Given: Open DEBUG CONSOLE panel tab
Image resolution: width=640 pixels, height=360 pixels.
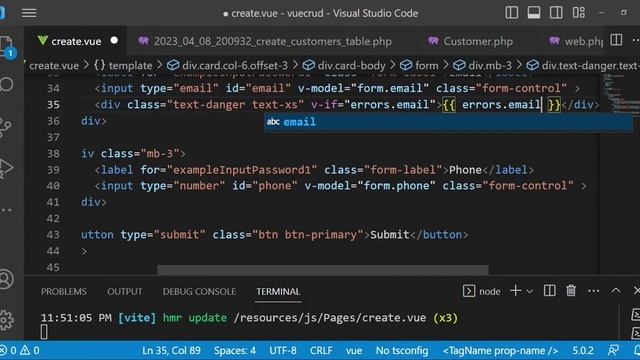Looking at the screenshot, I should coord(199,291).
